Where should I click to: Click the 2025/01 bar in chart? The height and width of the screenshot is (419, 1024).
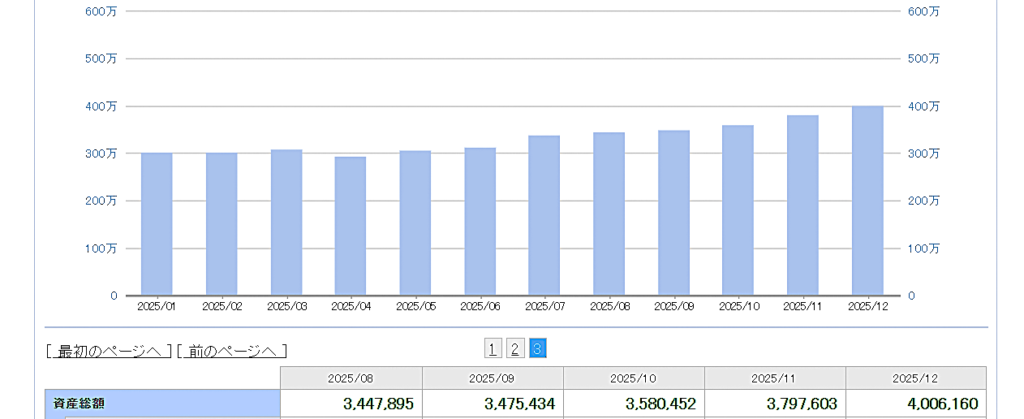(157, 224)
